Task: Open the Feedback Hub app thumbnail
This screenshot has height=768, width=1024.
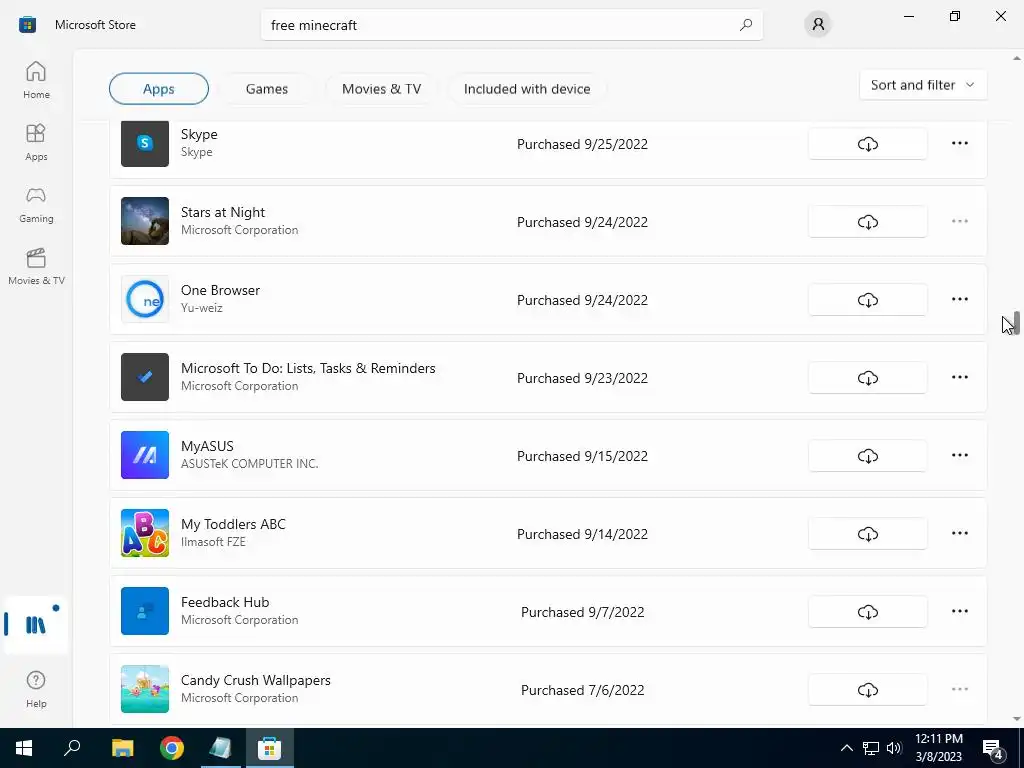Action: pyautogui.click(x=145, y=611)
